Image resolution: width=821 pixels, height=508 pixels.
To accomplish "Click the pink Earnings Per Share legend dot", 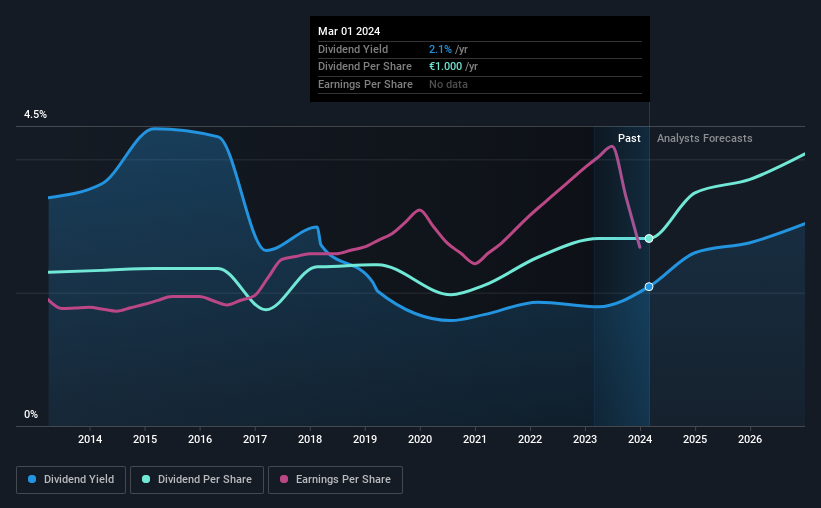I will click(284, 479).
